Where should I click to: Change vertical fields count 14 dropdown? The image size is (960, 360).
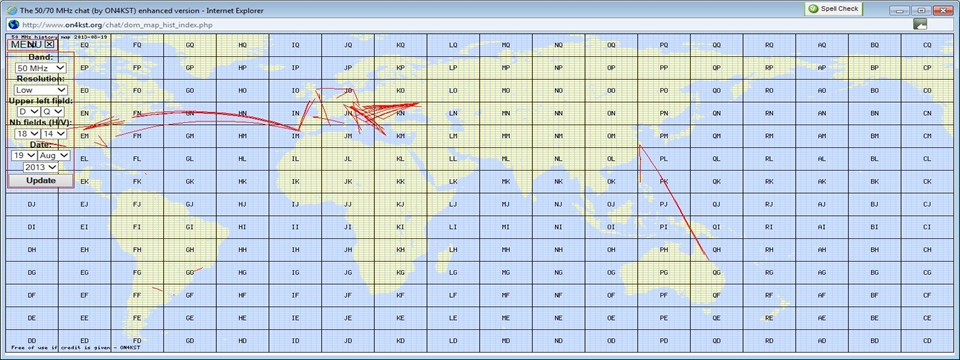pos(54,133)
